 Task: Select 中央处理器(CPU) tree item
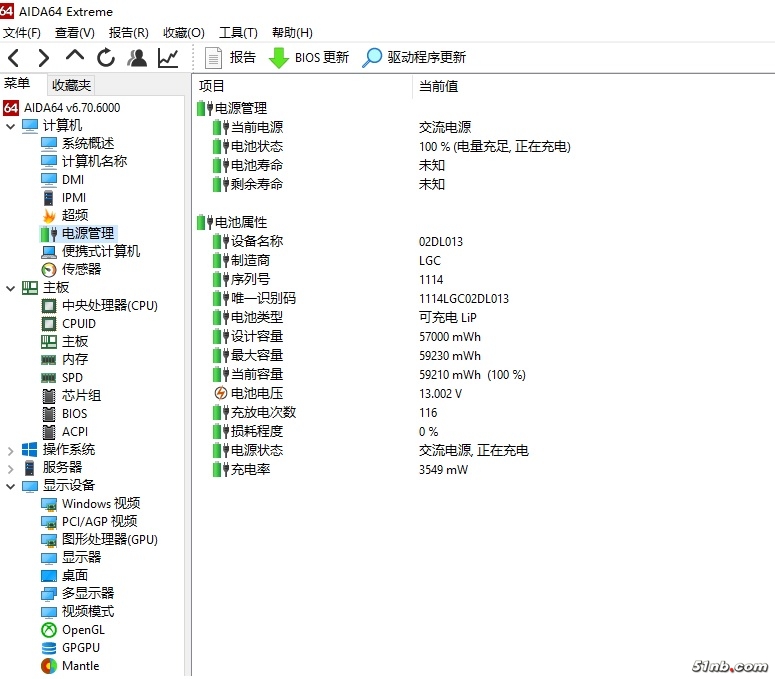click(x=109, y=305)
